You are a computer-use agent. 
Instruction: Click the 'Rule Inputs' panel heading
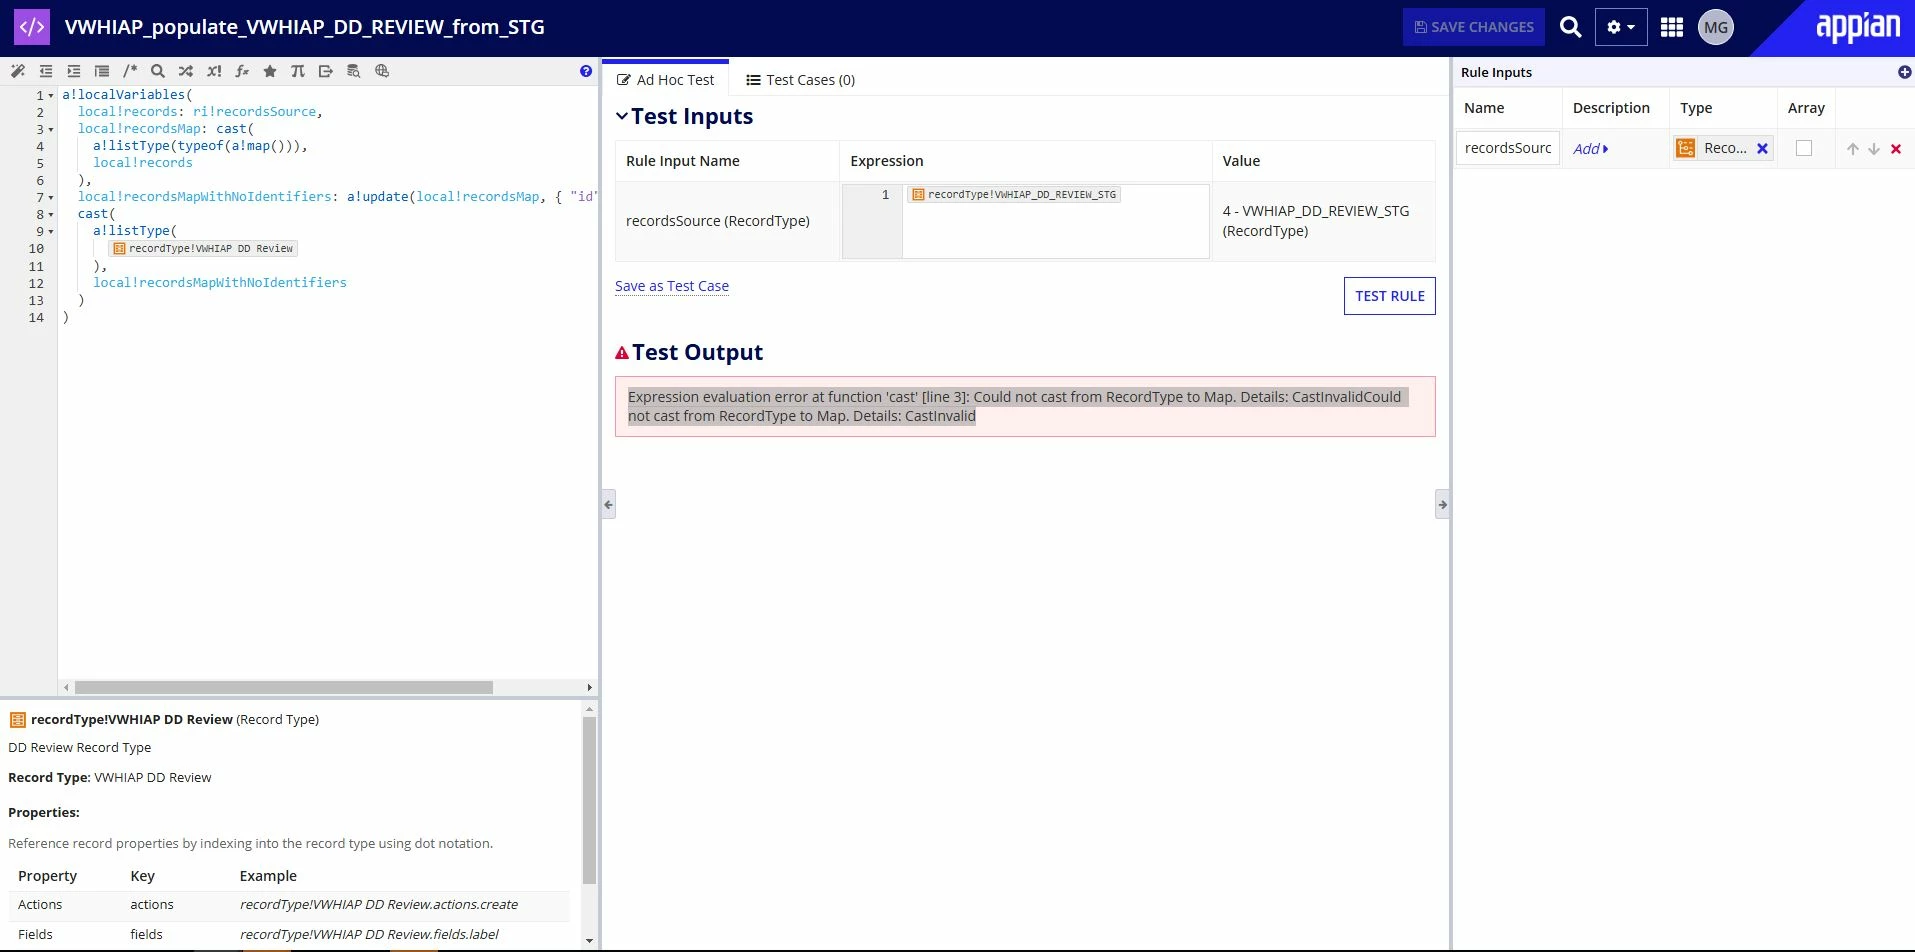[1496, 72]
